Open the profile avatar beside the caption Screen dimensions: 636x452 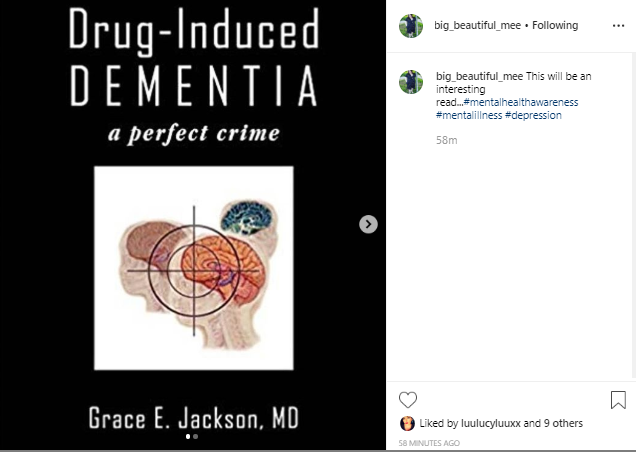tap(411, 82)
